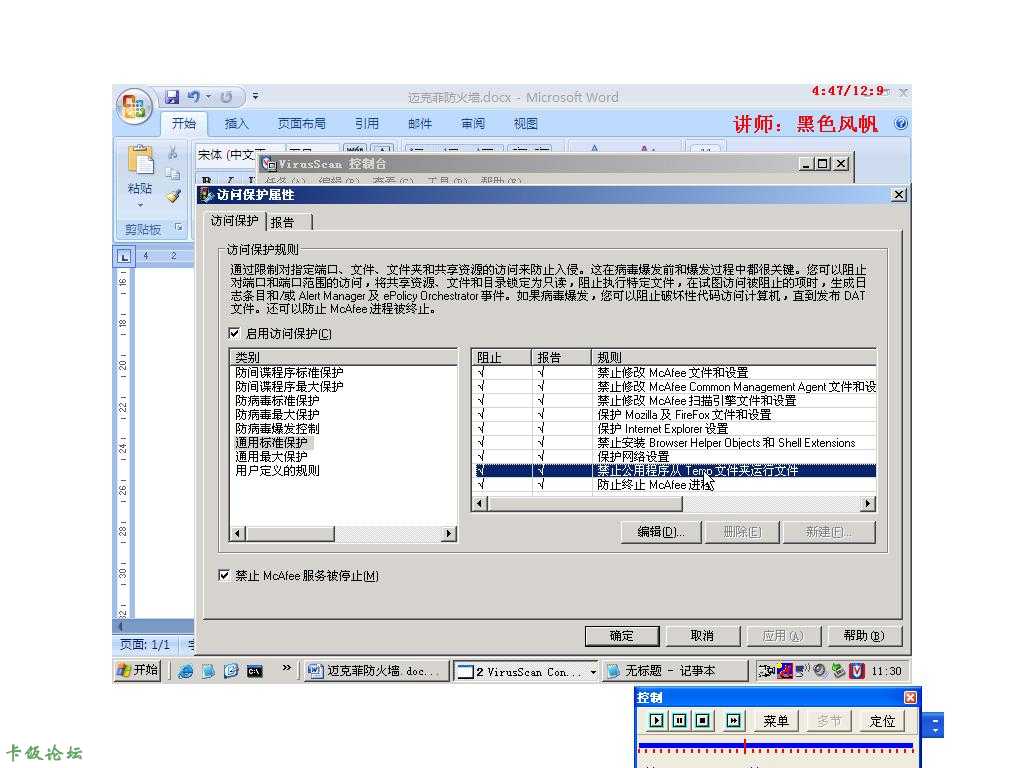Select 用户定义的规则 category
The width and height of the screenshot is (1024, 768).
(x=277, y=470)
